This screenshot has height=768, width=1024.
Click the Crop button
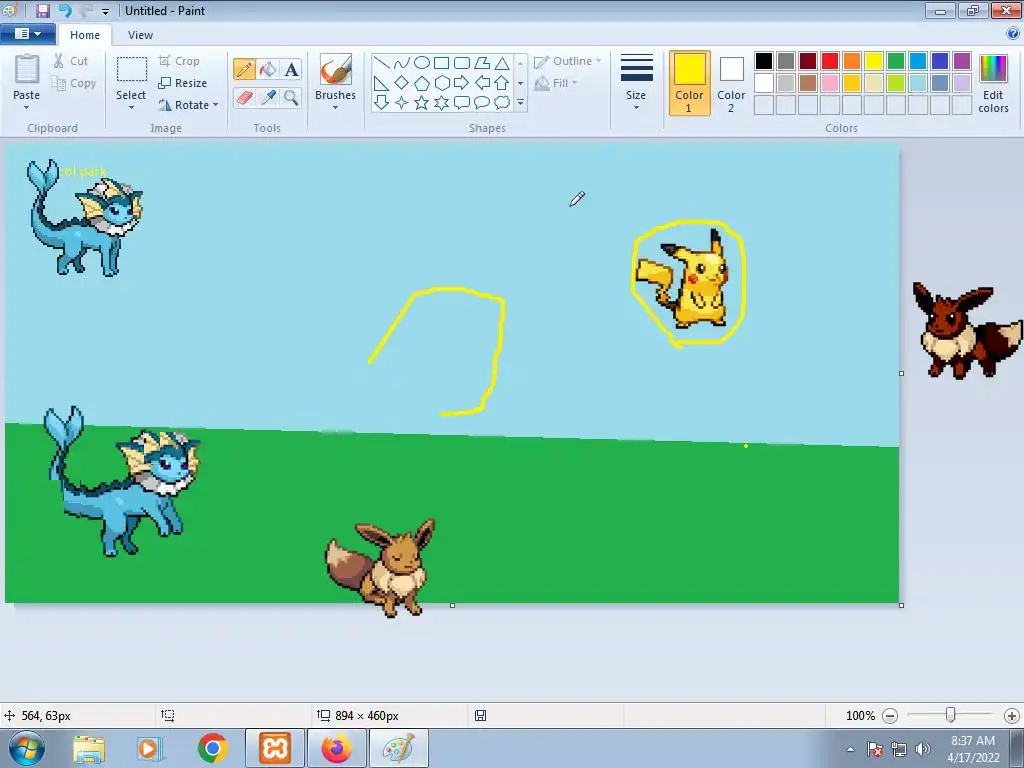(179, 61)
